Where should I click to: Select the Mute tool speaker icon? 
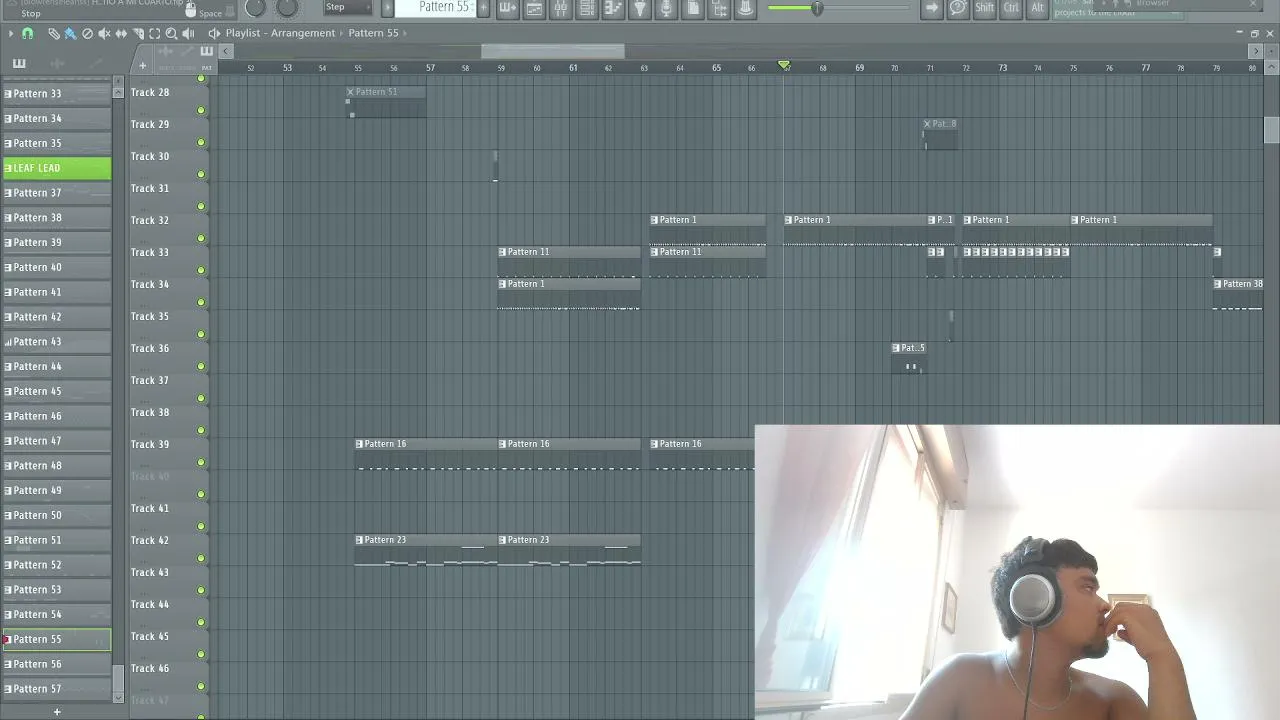104,33
